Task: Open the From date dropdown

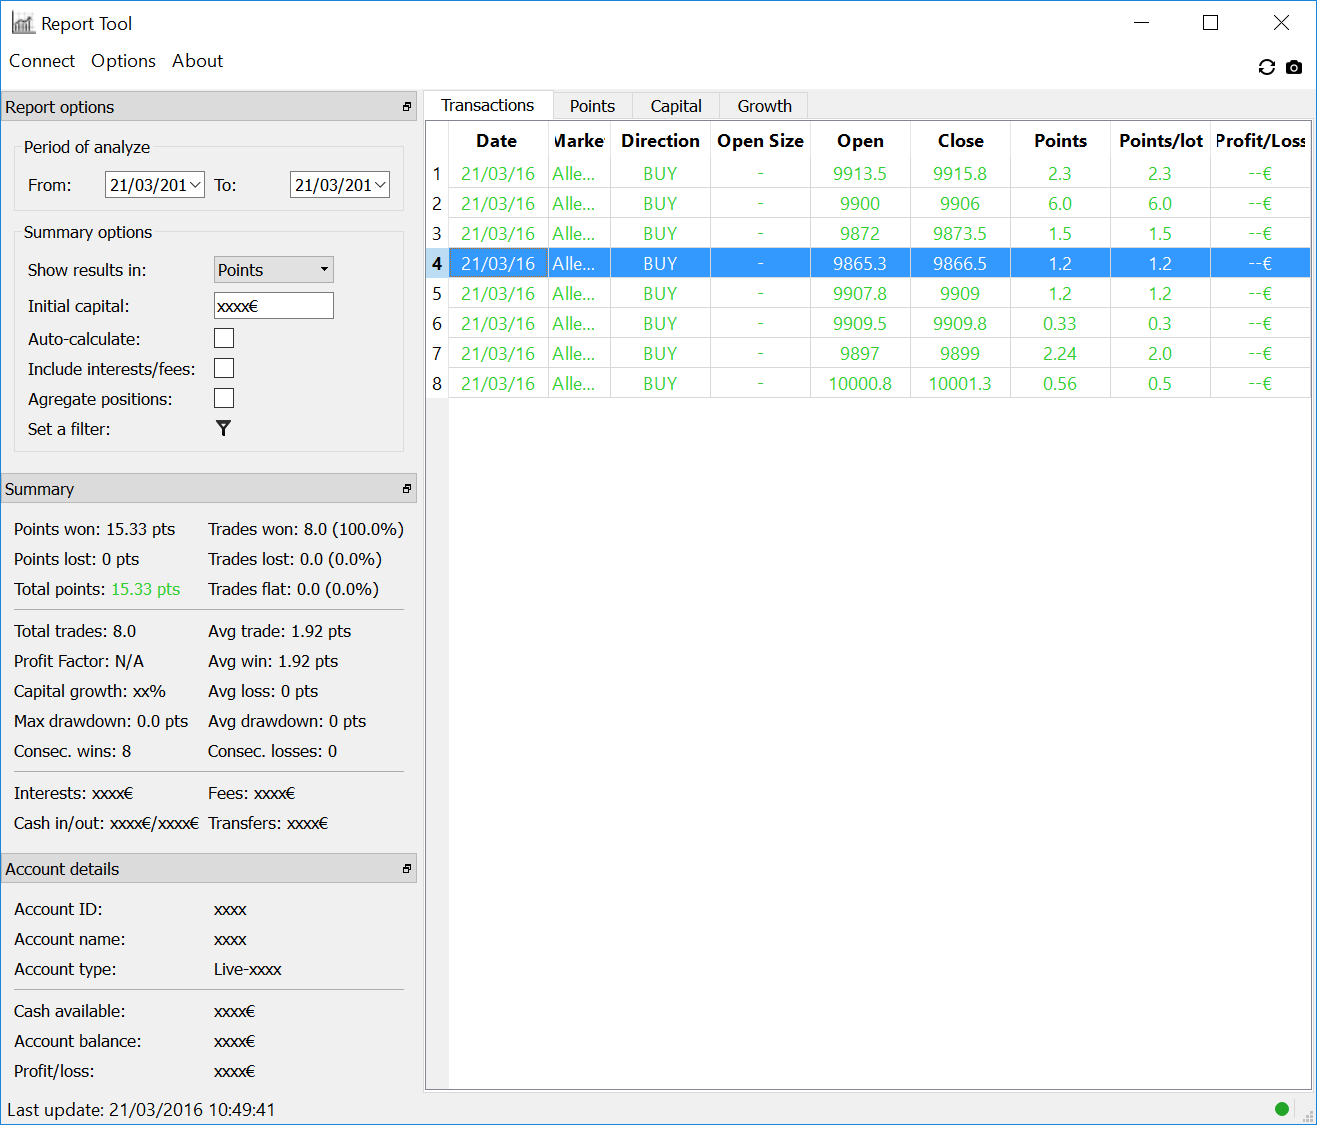Action: (195, 185)
